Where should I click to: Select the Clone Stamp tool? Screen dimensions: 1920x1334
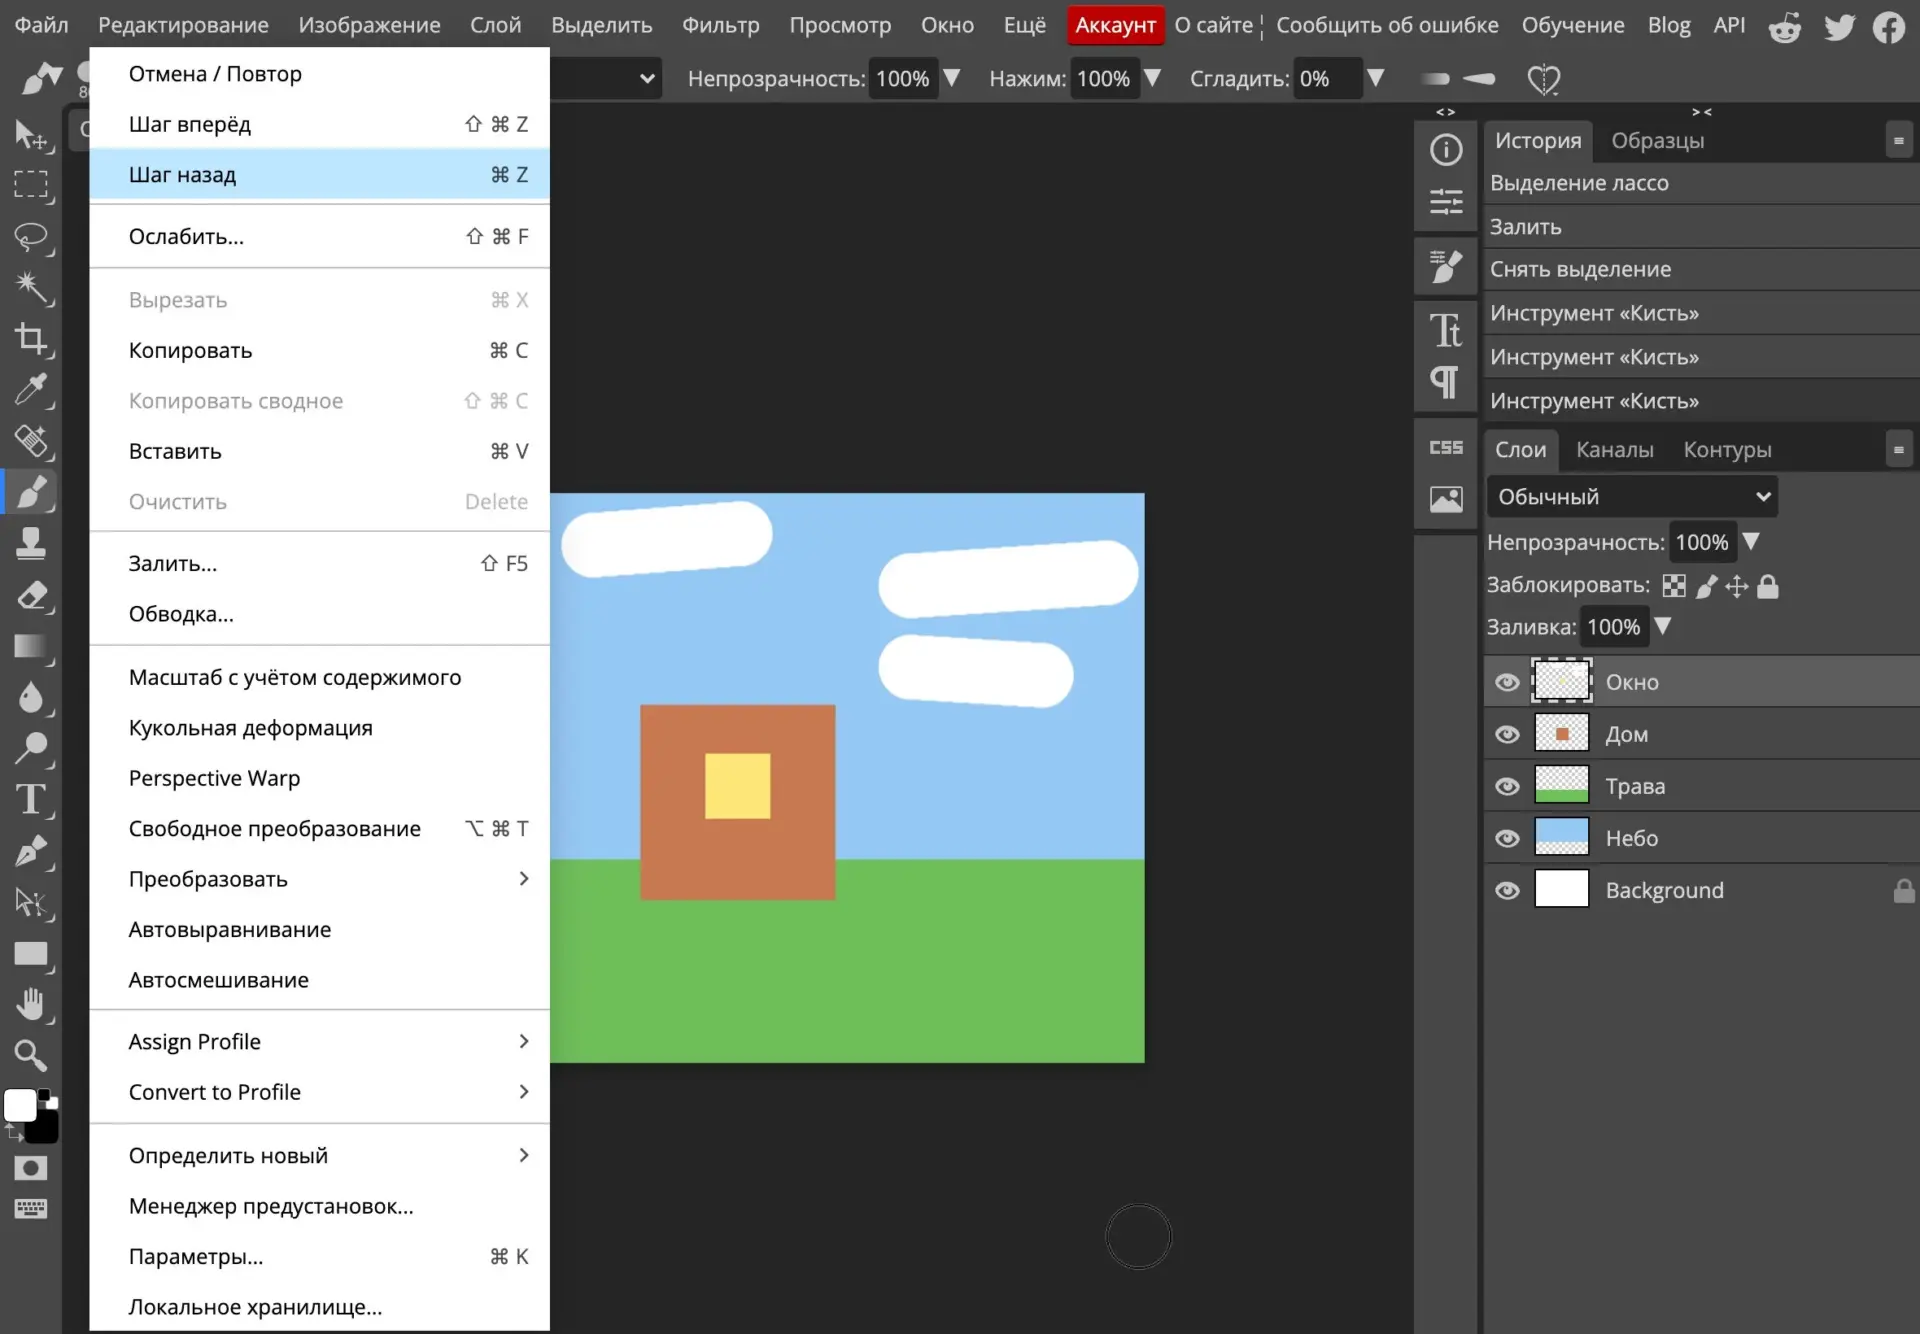pos(31,543)
